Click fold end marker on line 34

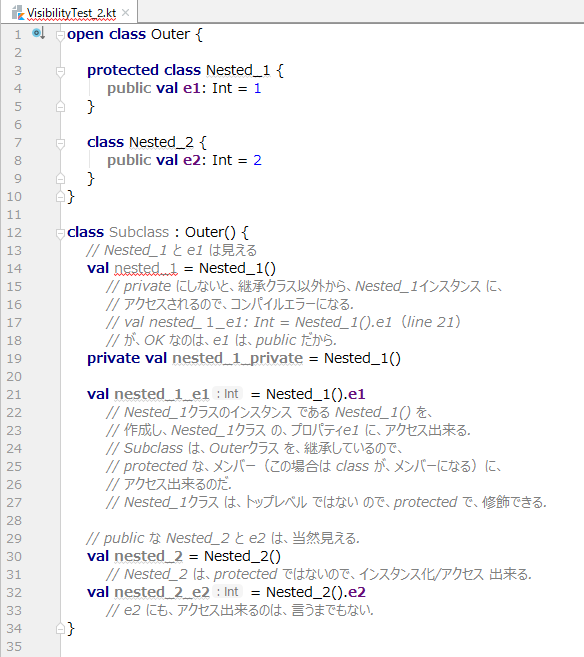[x=60, y=629]
